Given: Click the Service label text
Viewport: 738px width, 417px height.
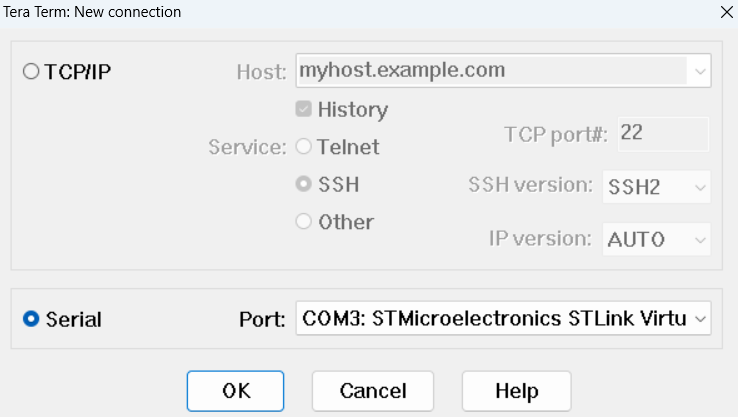Looking at the screenshot, I should pyautogui.click(x=247, y=147).
